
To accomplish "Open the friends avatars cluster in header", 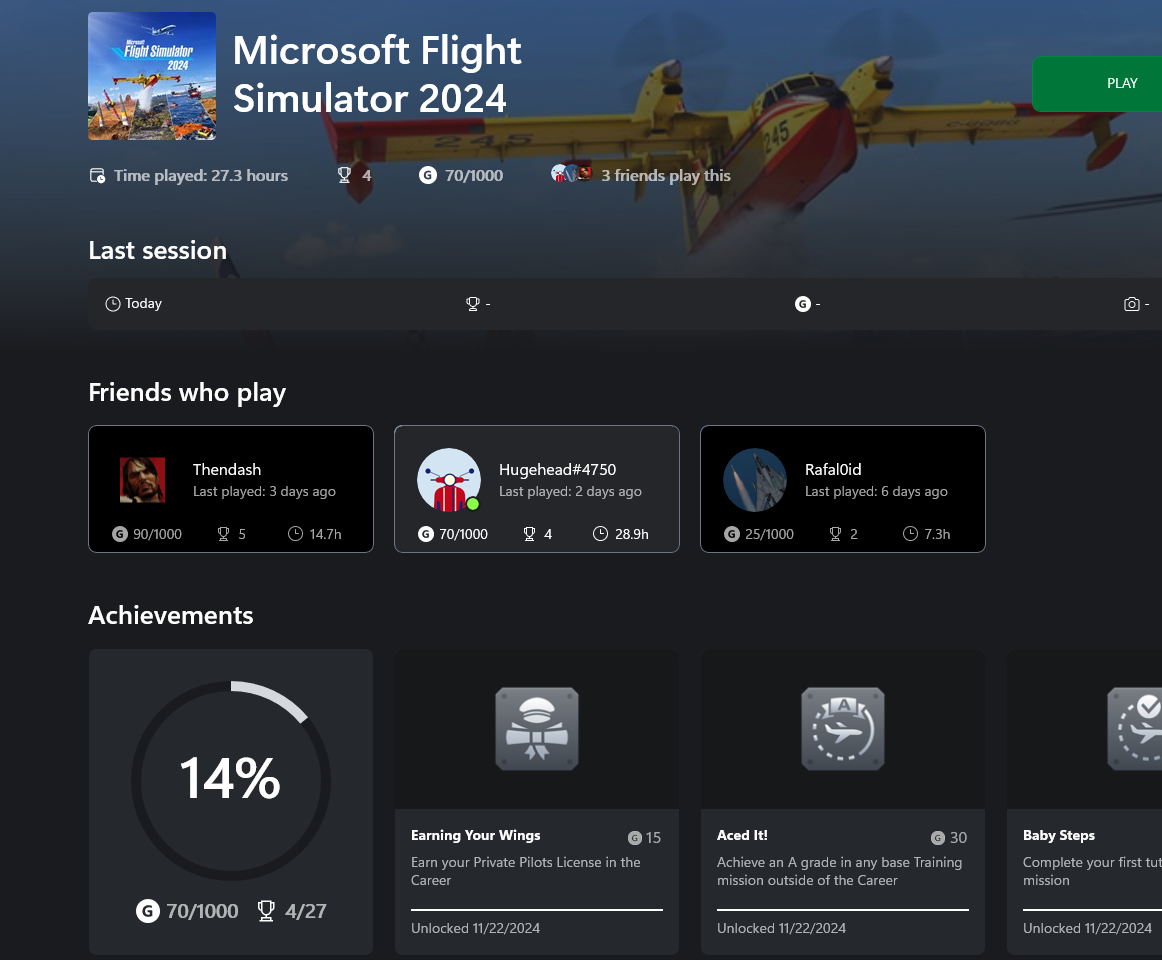I will [571, 174].
